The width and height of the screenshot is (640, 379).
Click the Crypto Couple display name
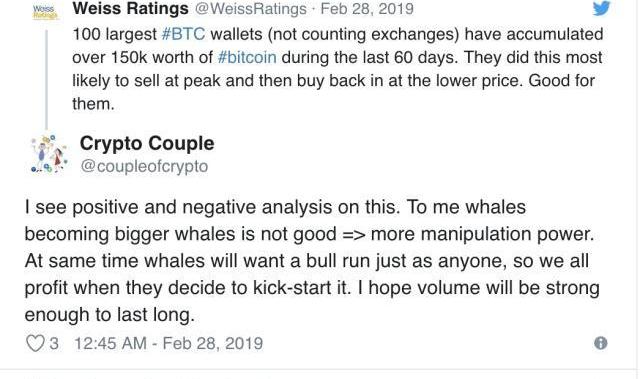pos(147,143)
